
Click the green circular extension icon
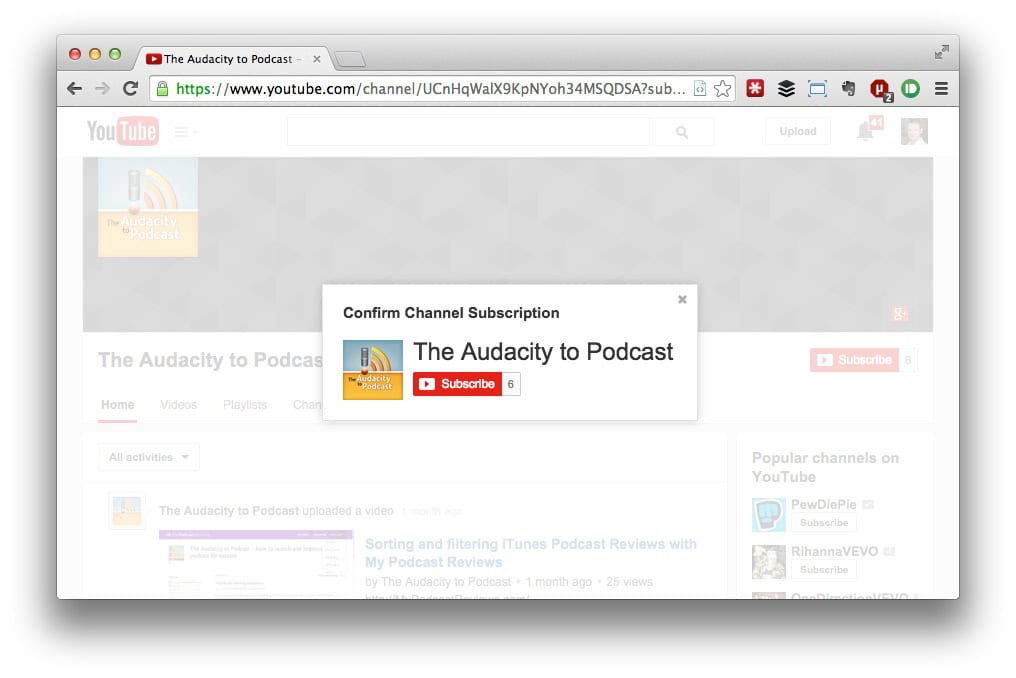[x=910, y=88]
